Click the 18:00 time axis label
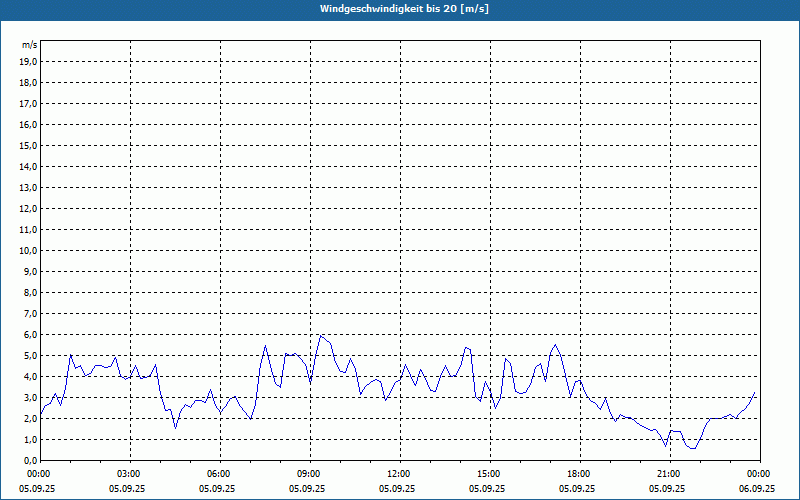Screen dimensions: 800x500 click(579, 473)
